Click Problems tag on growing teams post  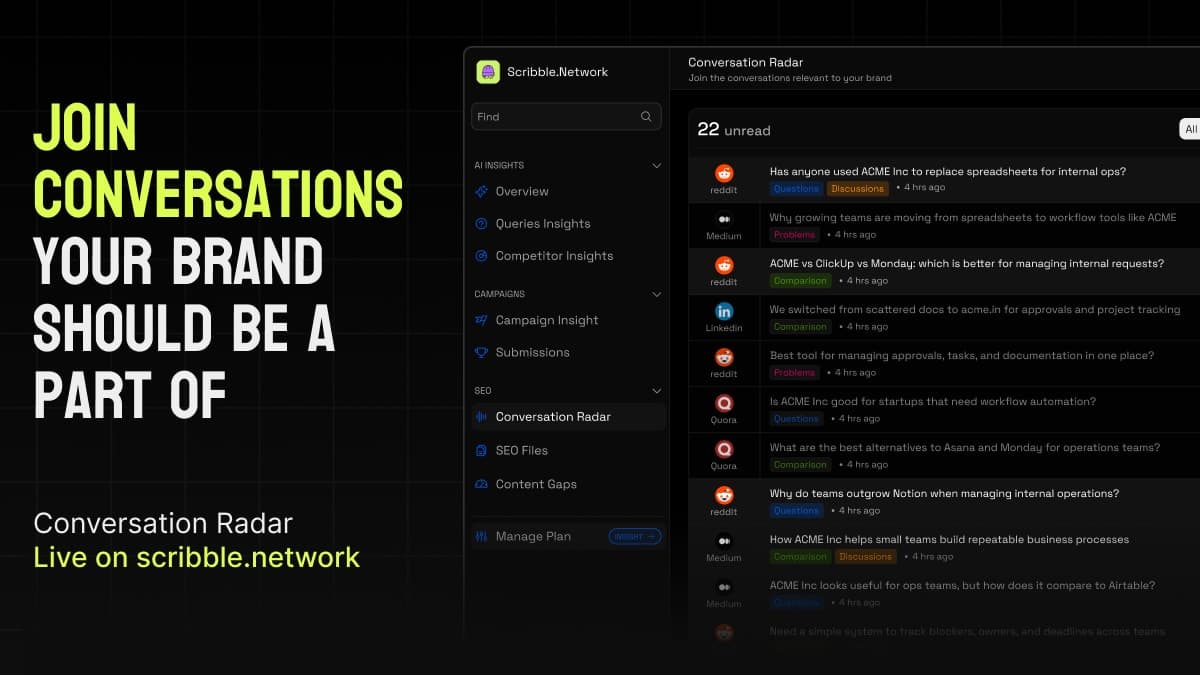[794, 234]
